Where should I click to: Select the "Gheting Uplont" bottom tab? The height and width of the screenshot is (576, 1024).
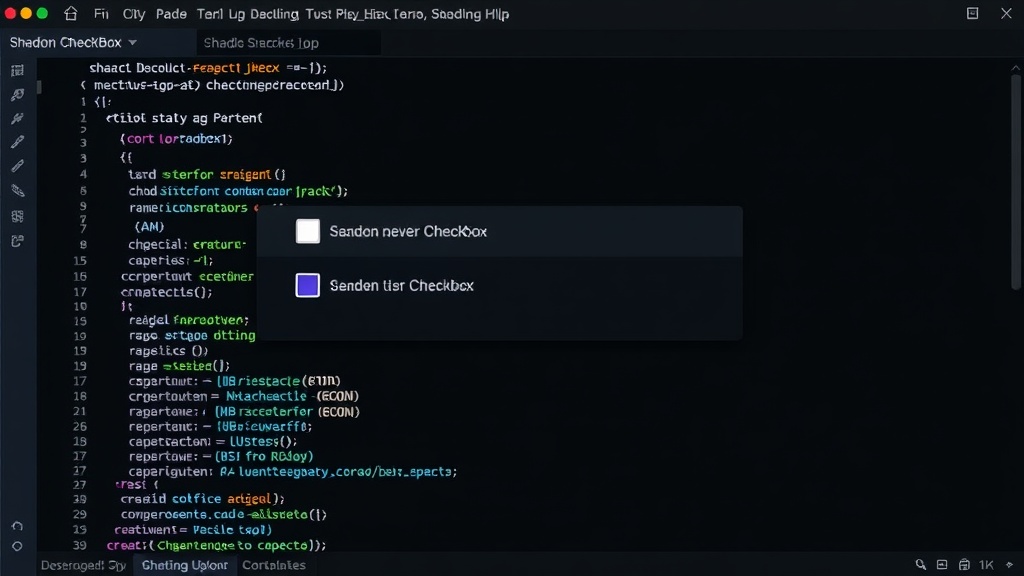pos(185,565)
